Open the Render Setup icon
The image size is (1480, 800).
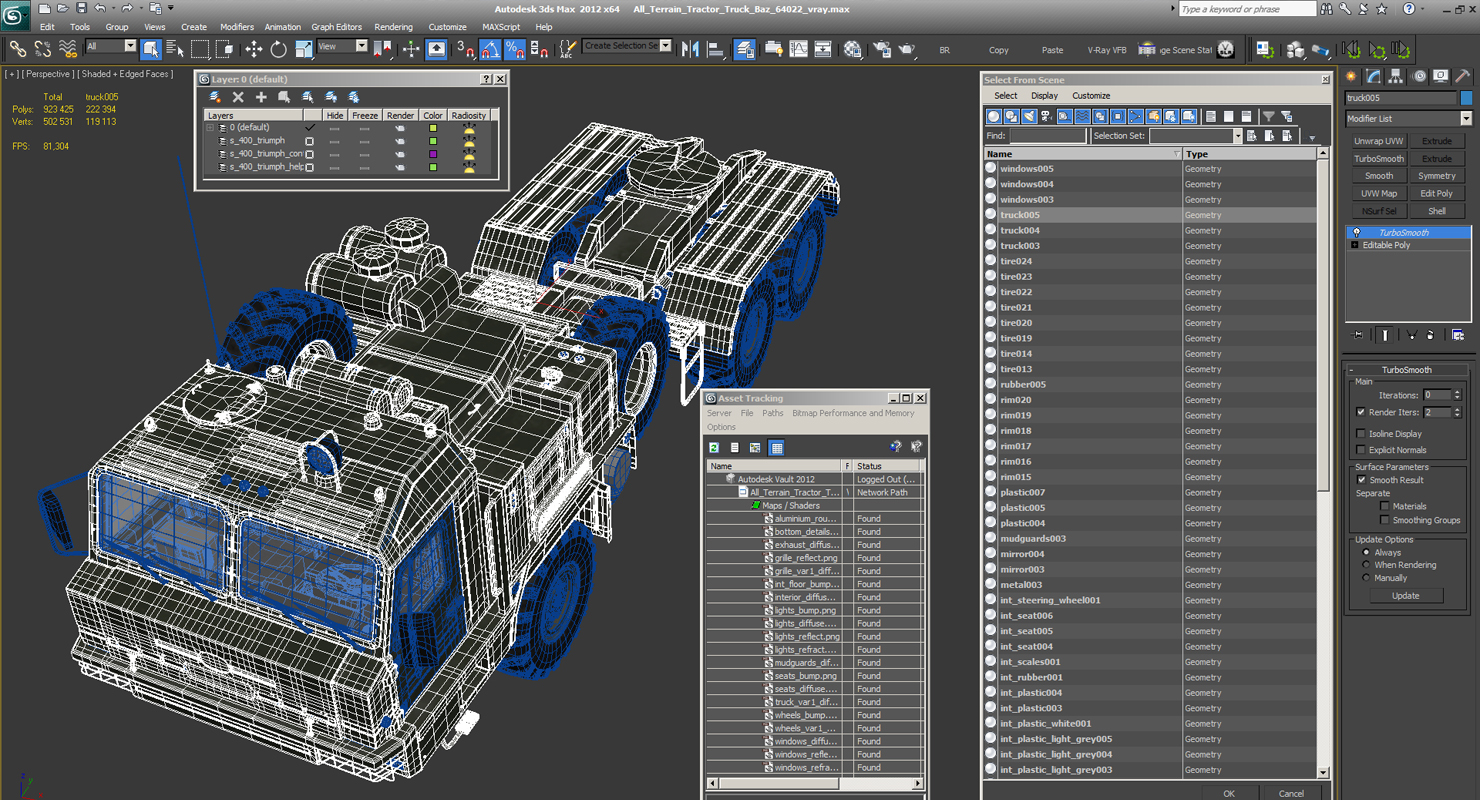coord(882,49)
